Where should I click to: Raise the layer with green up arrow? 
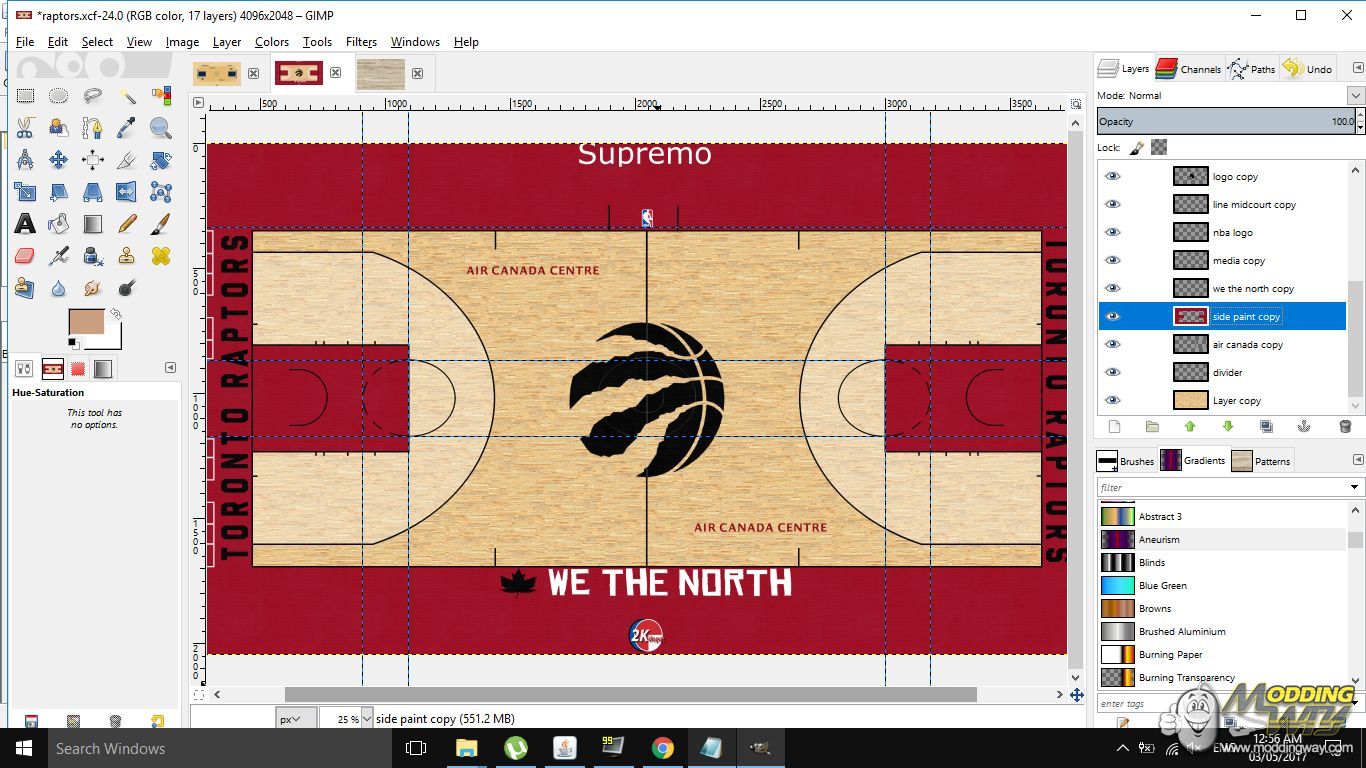[1190, 427]
